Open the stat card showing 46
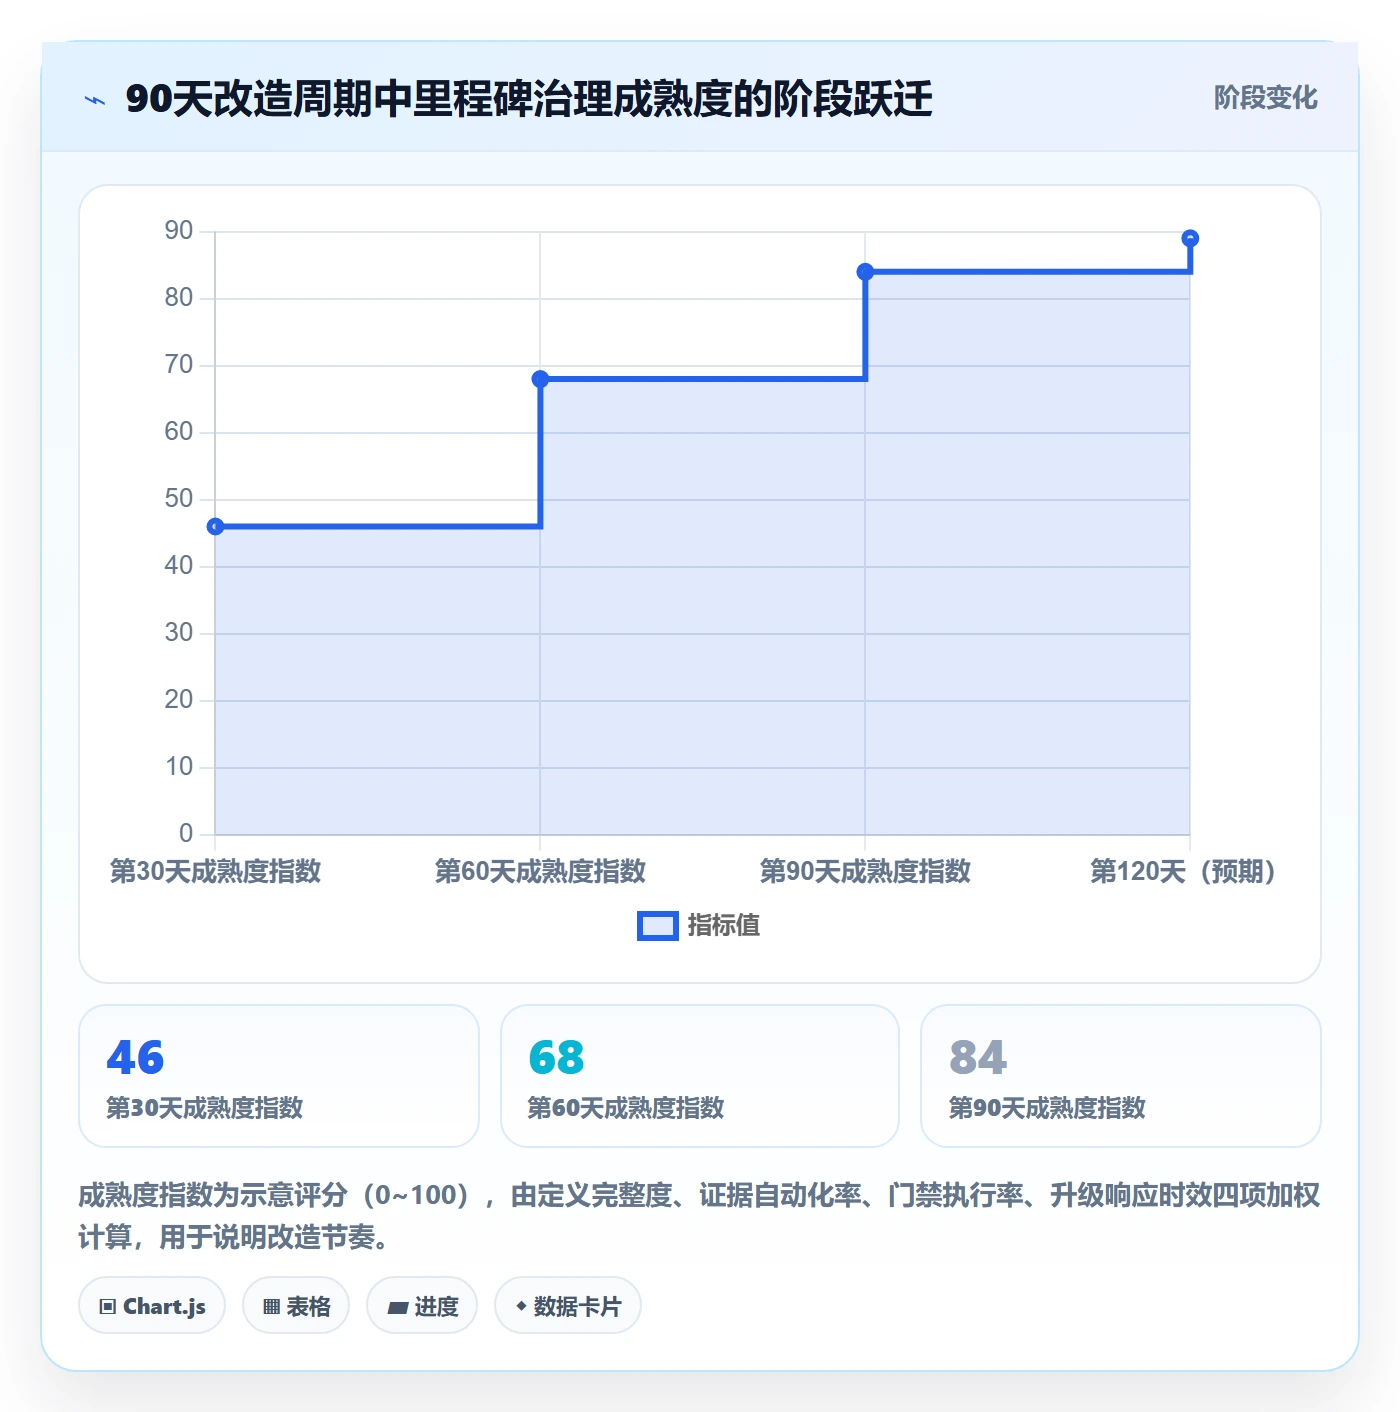1400x1412 pixels. coord(279,1076)
